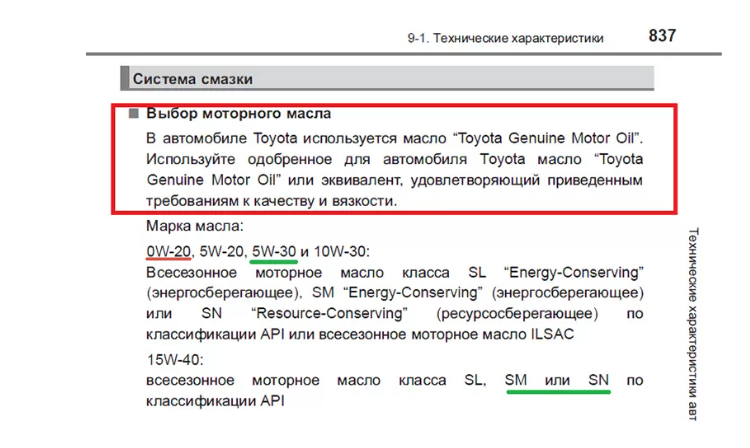This screenshot has height=448, width=750.
Task: Click the 'Система смазки' section heading
Action: (x=192, y=79)
